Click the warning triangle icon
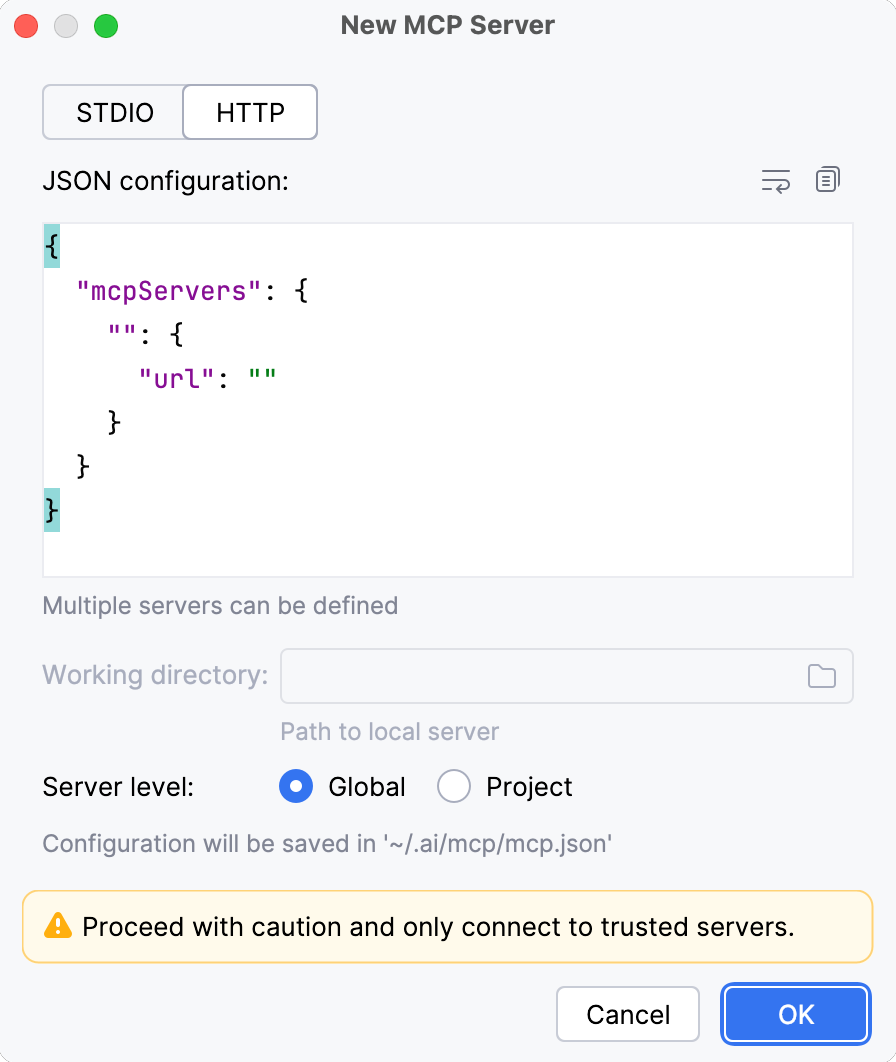 tap(60, 926)
